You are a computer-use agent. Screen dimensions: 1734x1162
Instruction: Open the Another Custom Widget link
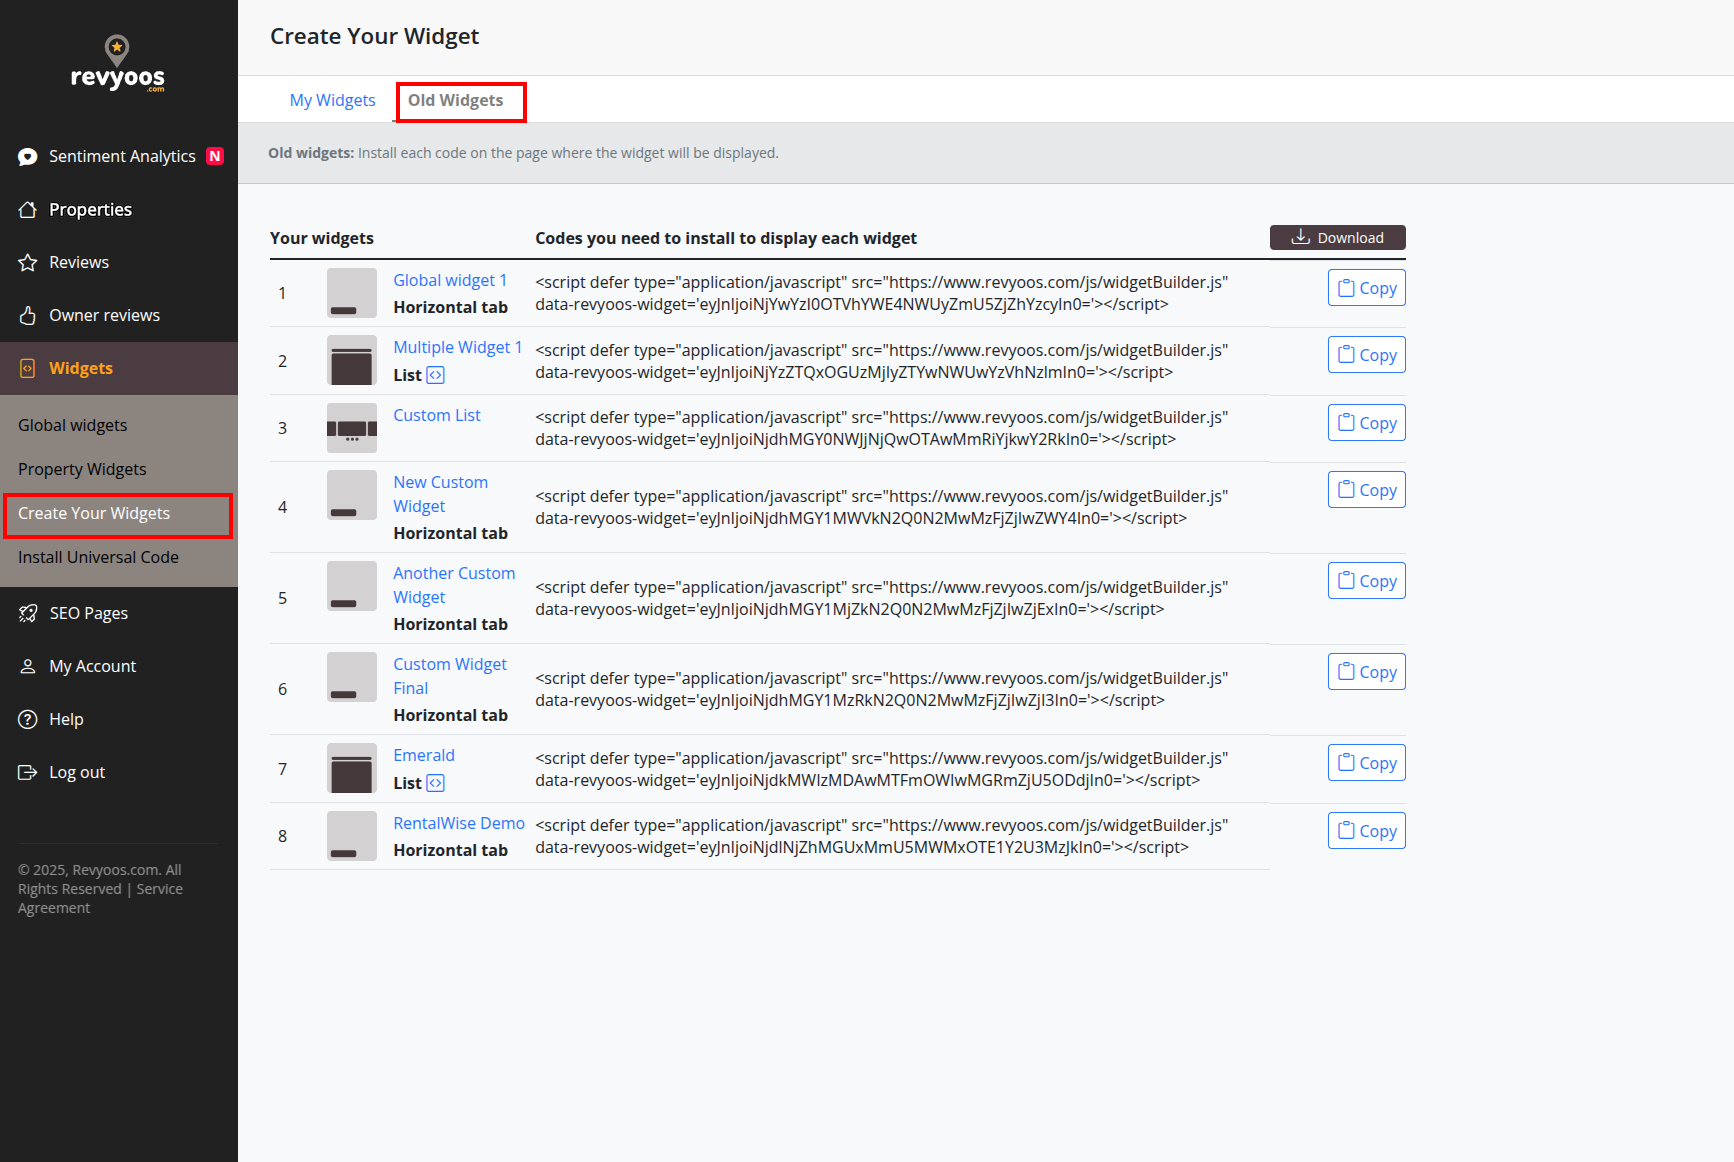(x=454, y=585)
